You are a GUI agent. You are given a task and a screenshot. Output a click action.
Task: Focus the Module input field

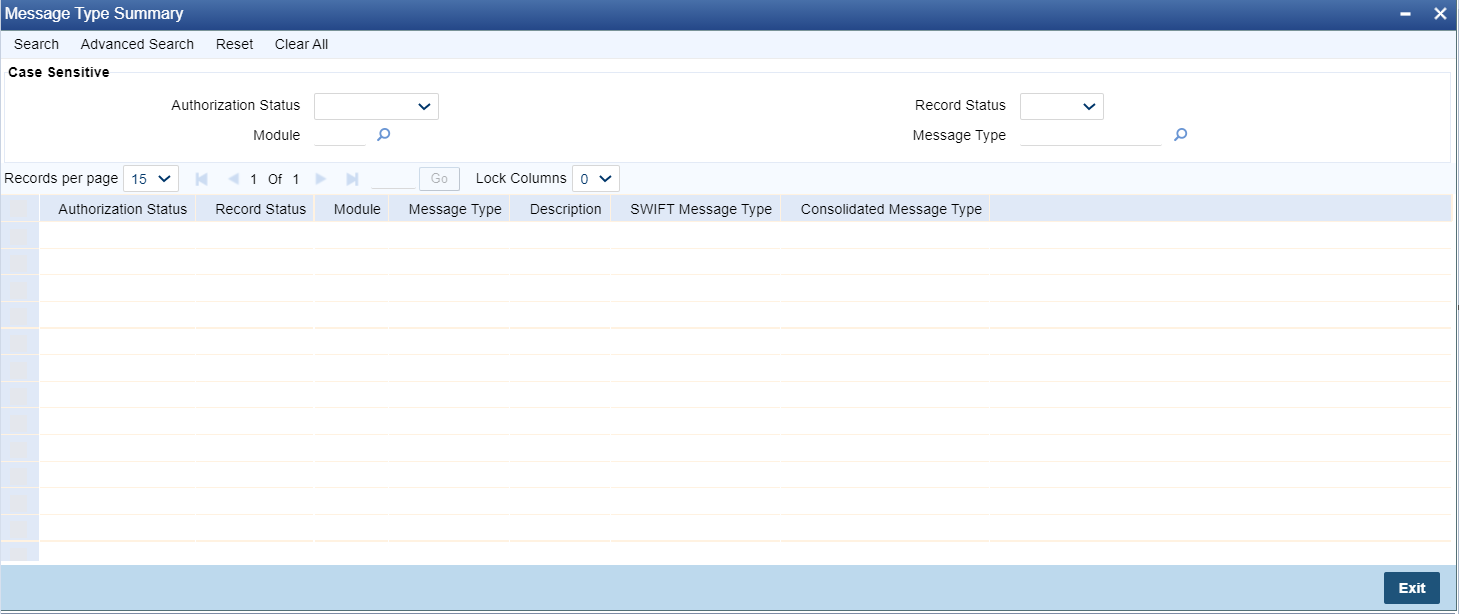340,135
